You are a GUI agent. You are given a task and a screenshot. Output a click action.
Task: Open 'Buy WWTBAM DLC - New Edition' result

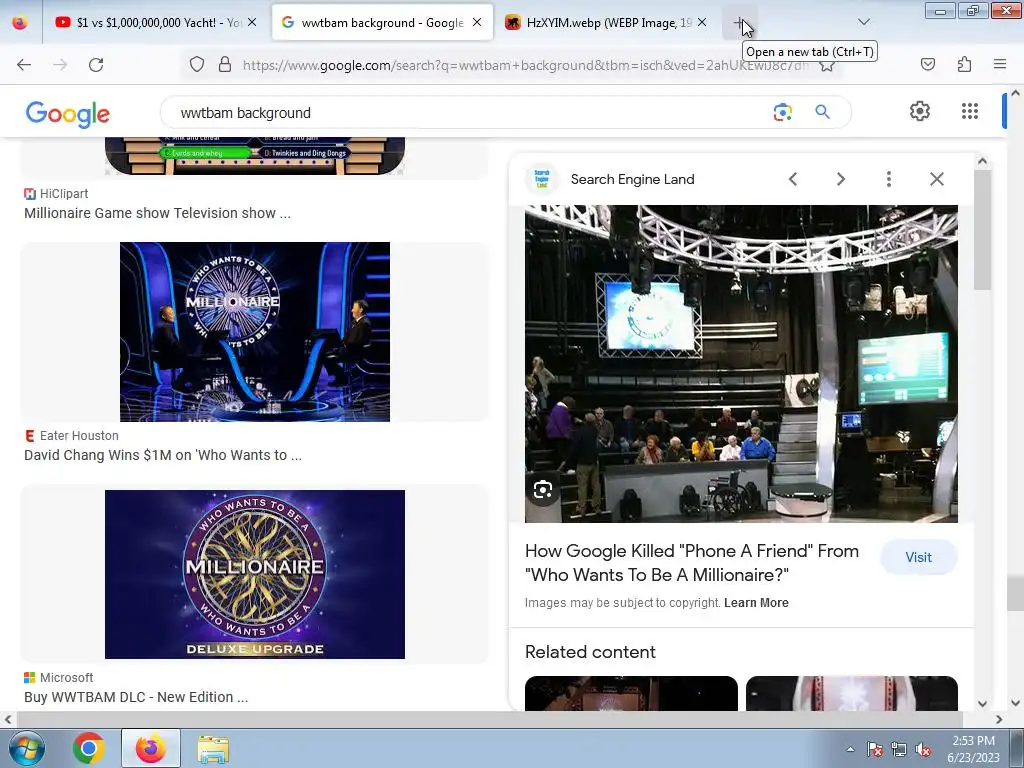coord(136,697)
